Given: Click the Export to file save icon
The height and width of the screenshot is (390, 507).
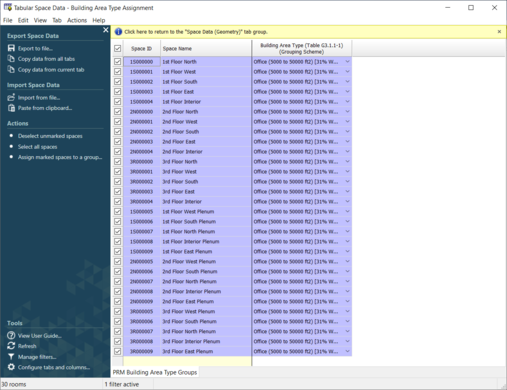Looking at the screenshot, I should (x=11, y=48).
